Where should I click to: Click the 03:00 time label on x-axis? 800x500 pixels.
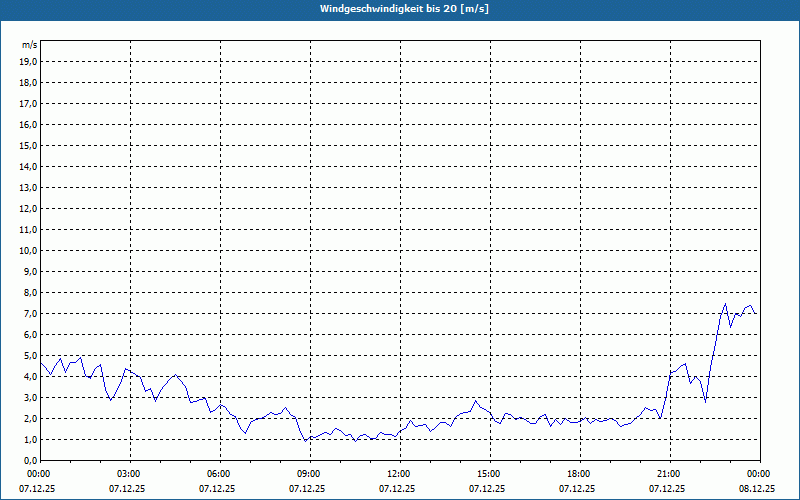[x=129, y=474]
